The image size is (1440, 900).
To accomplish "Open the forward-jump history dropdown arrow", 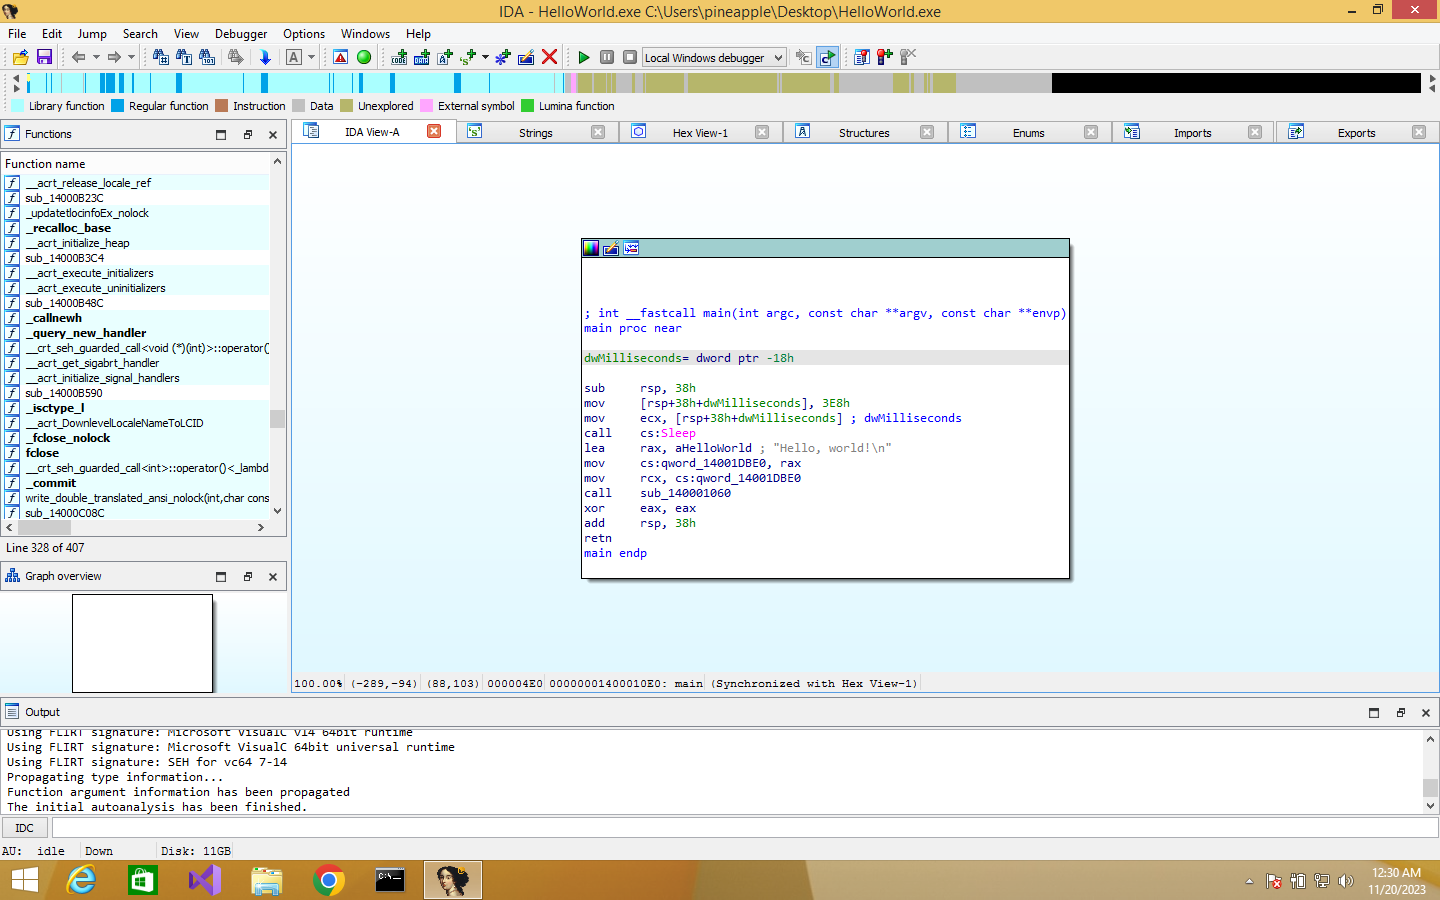I will [x=131, y=57].
